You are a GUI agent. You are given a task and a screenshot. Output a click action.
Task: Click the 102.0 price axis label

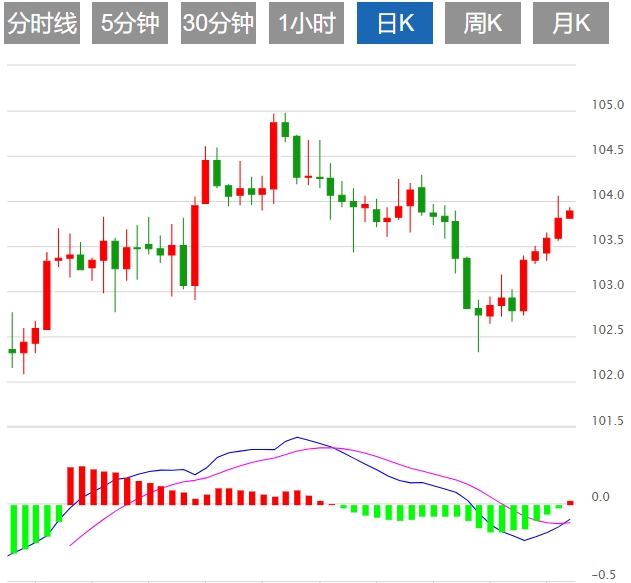pyautogui.click(x=608, y=375)
